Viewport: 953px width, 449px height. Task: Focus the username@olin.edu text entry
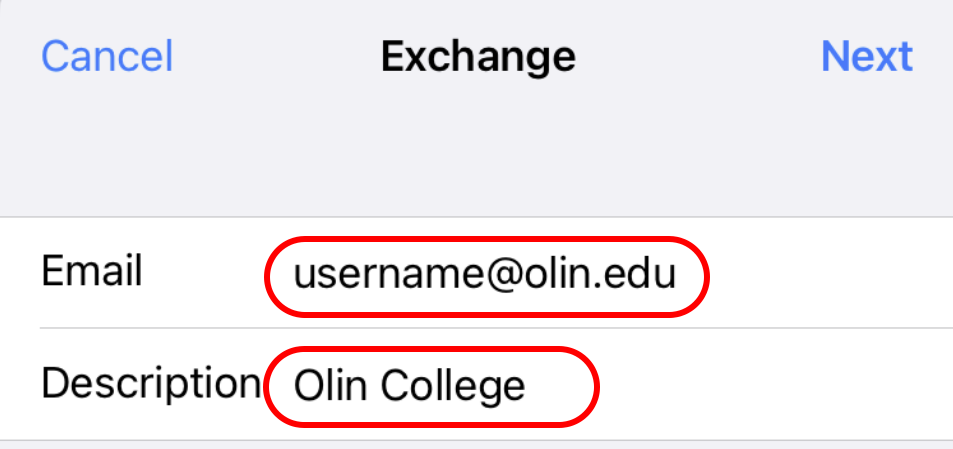point(485,274)
